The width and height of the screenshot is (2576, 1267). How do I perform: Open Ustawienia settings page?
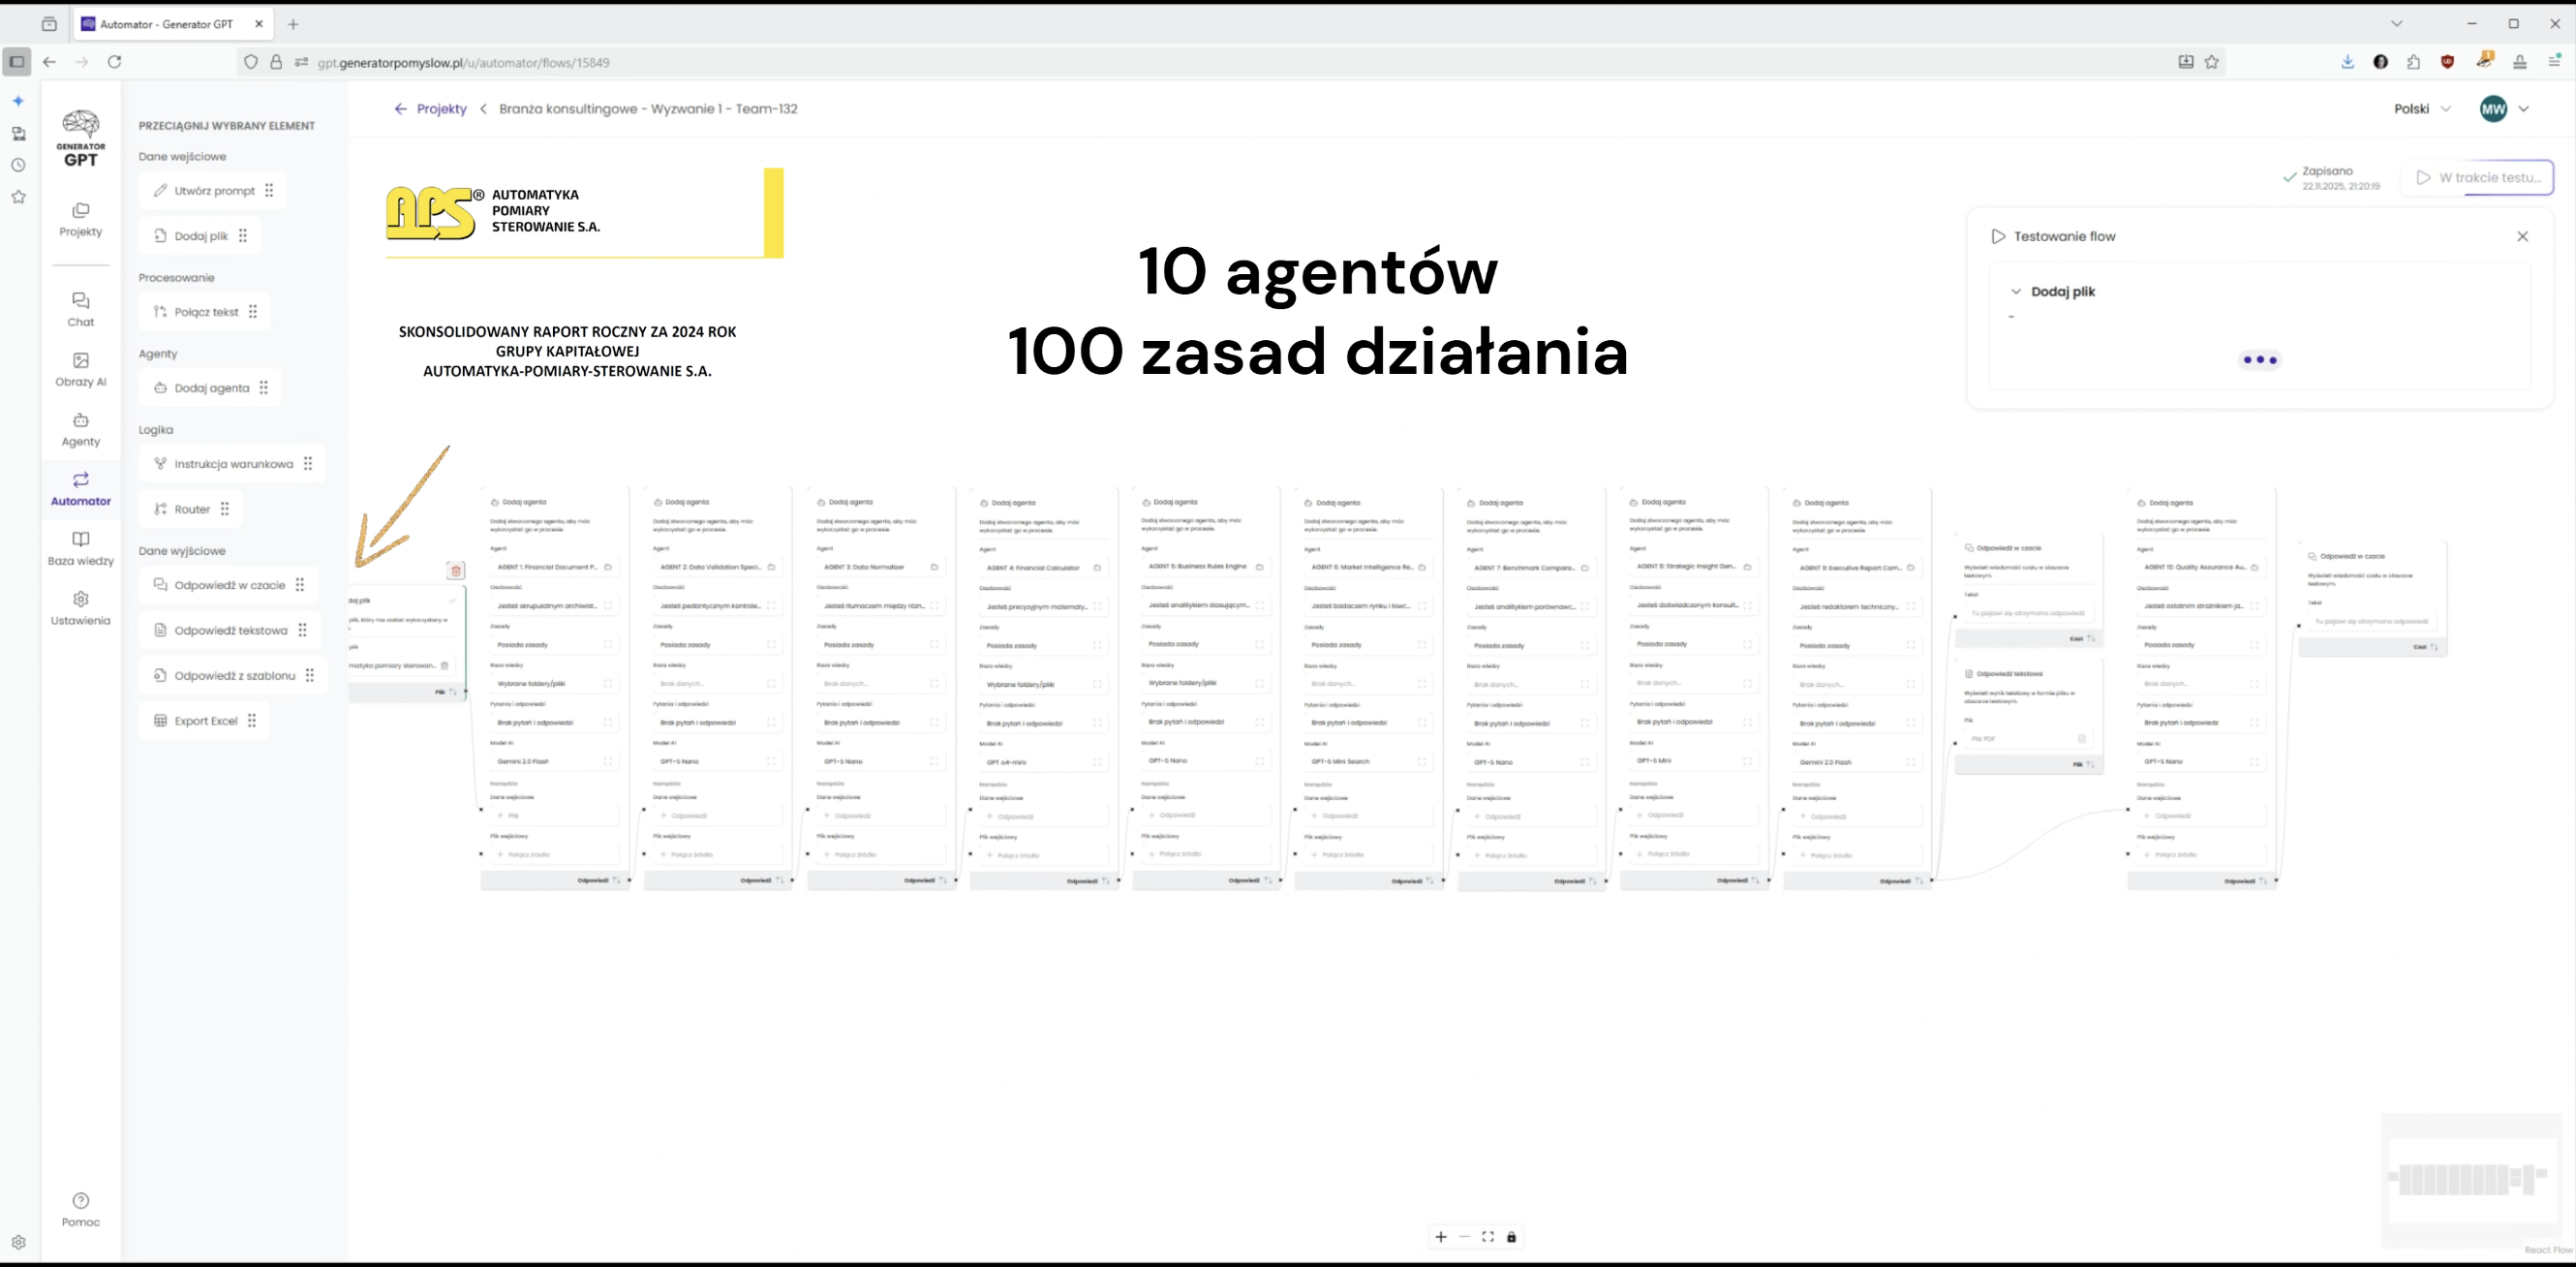(x=80, y=608)
